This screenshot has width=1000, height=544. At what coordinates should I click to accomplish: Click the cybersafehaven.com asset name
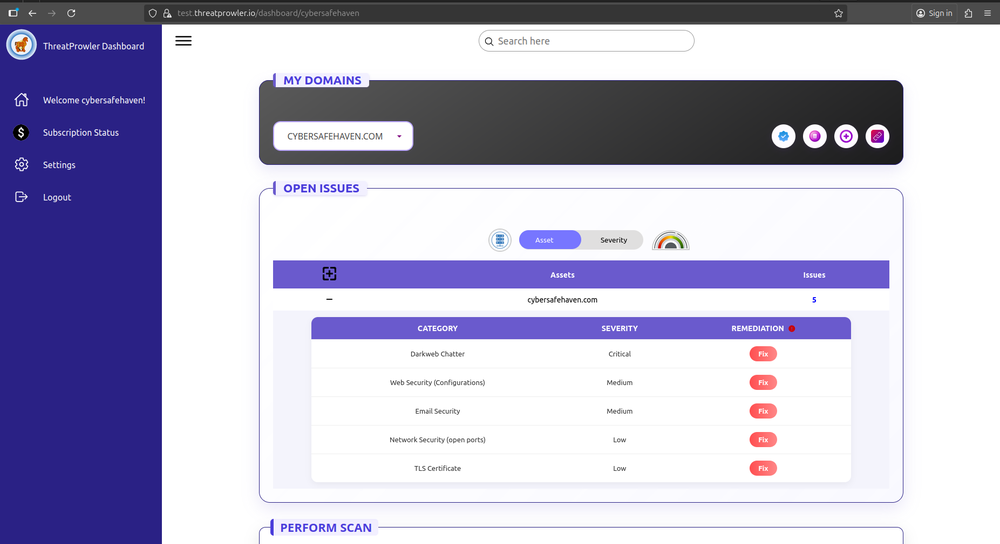562,300
